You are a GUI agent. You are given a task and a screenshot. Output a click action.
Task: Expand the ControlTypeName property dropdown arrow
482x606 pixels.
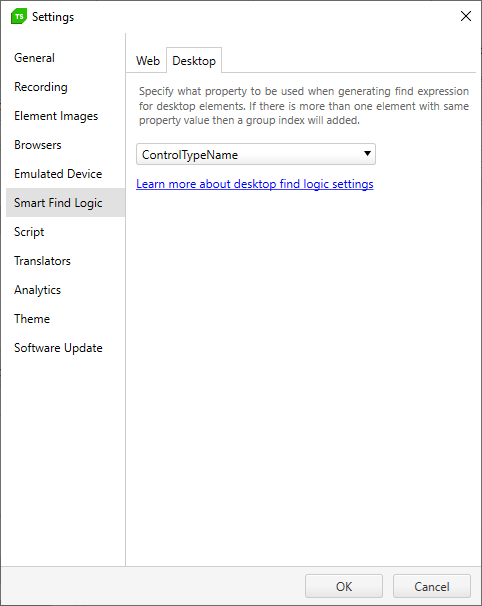click(367, 154)
